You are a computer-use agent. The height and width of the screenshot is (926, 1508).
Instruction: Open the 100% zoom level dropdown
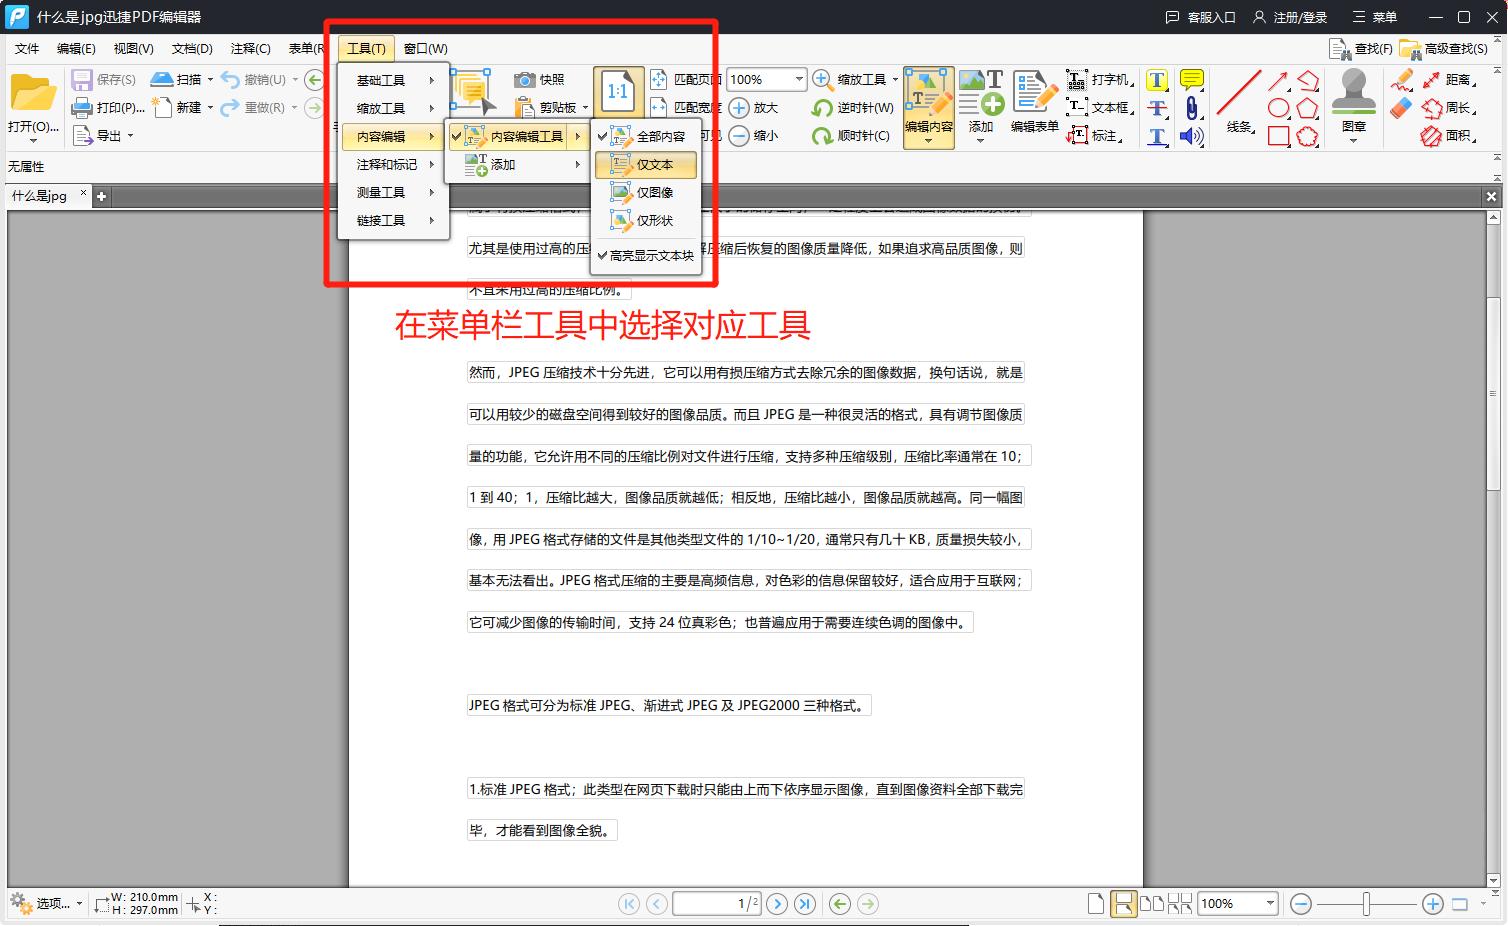[x=798, y=79]
